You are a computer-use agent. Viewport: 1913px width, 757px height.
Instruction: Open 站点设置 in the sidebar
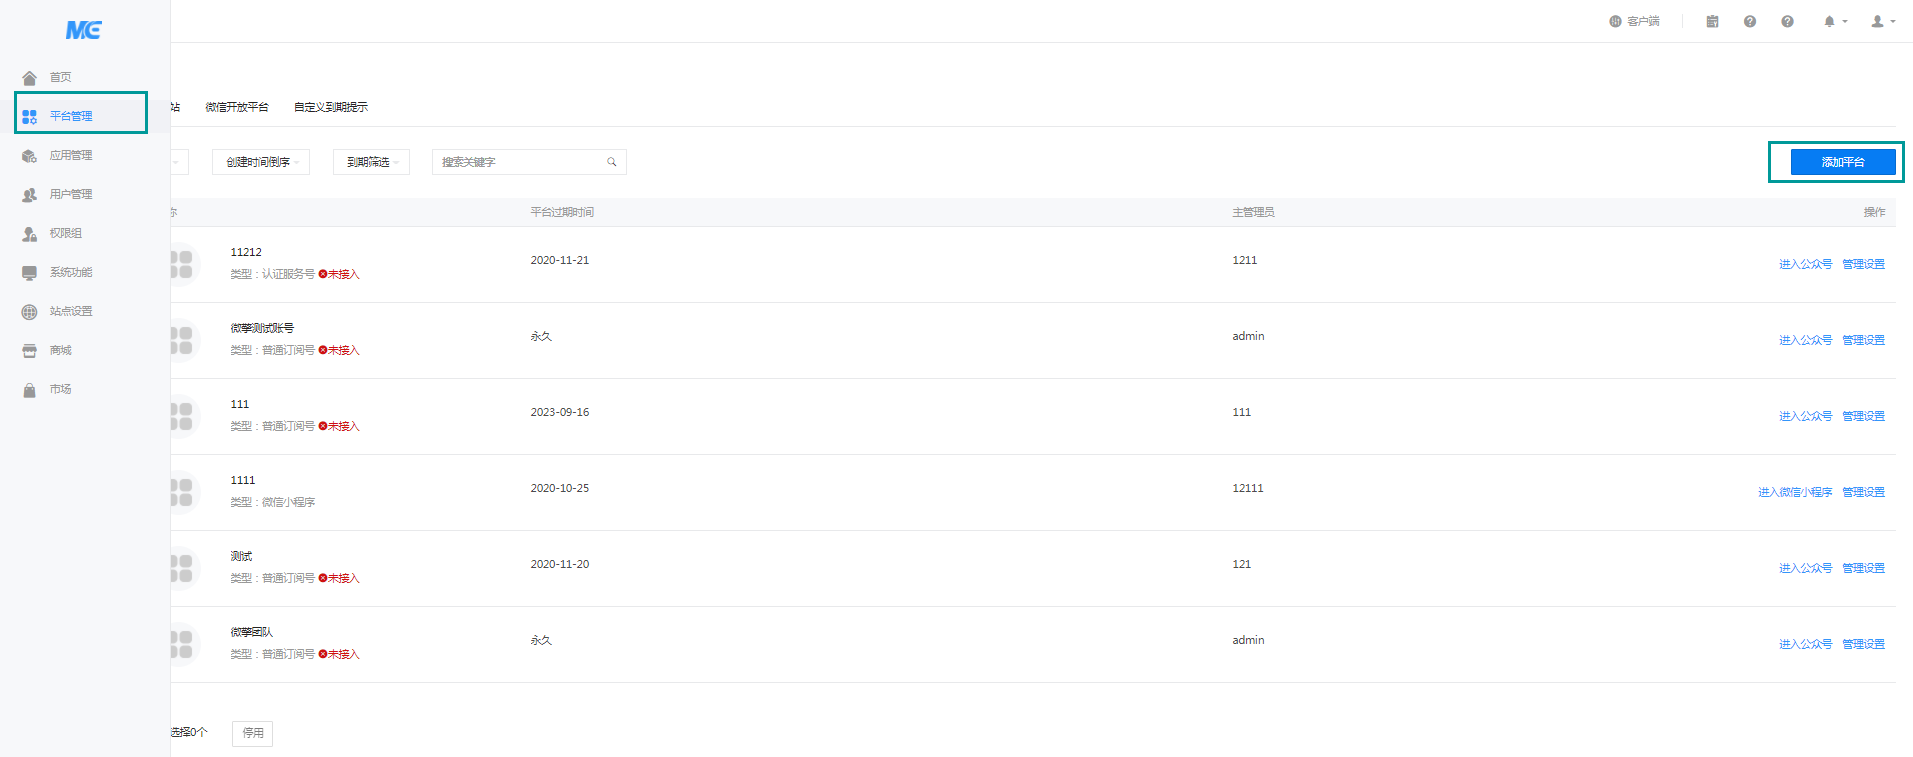coord(70,311)
